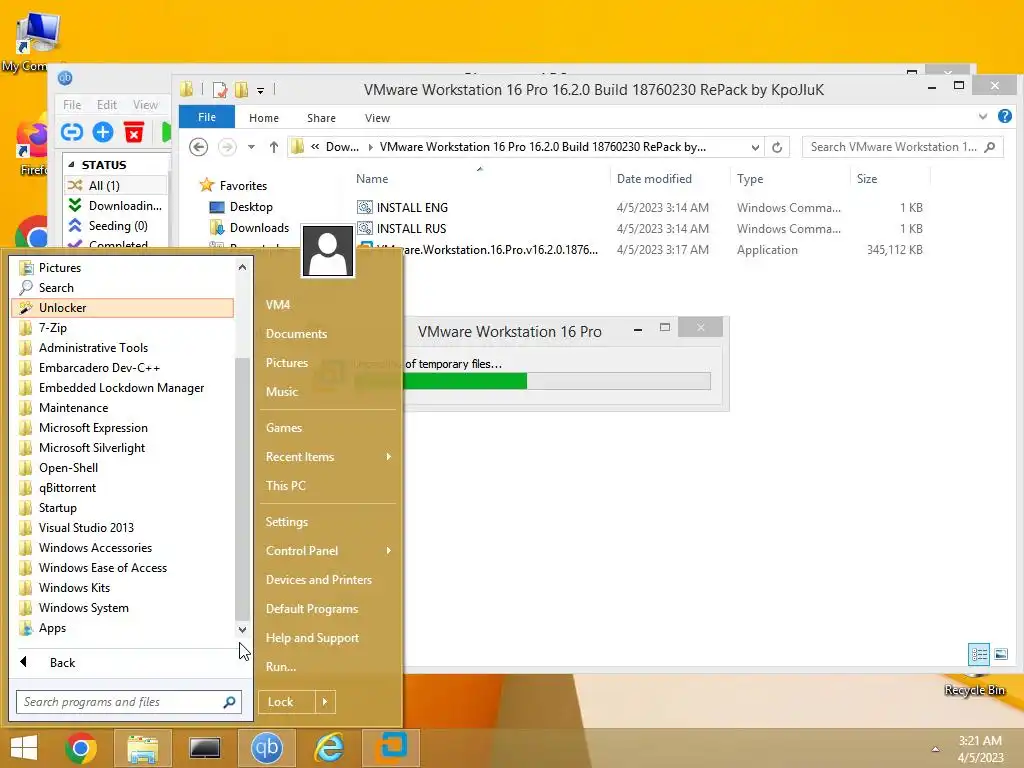Select INSTALL RUS file
The image size is (1024, 768).
point(411,229)
